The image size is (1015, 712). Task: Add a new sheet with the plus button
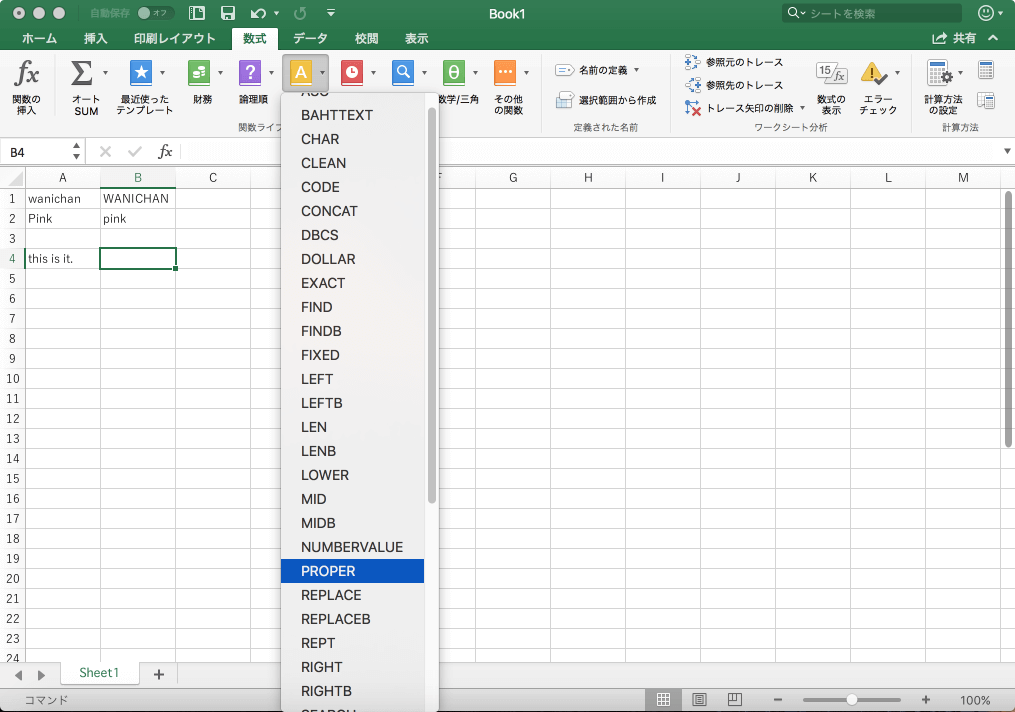click(157, 673)
